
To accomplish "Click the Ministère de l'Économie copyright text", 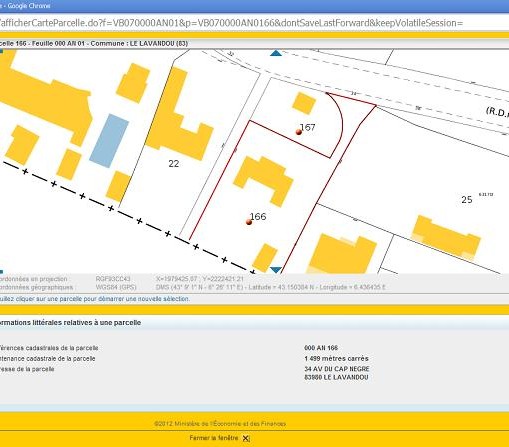I will coord(220,424).
